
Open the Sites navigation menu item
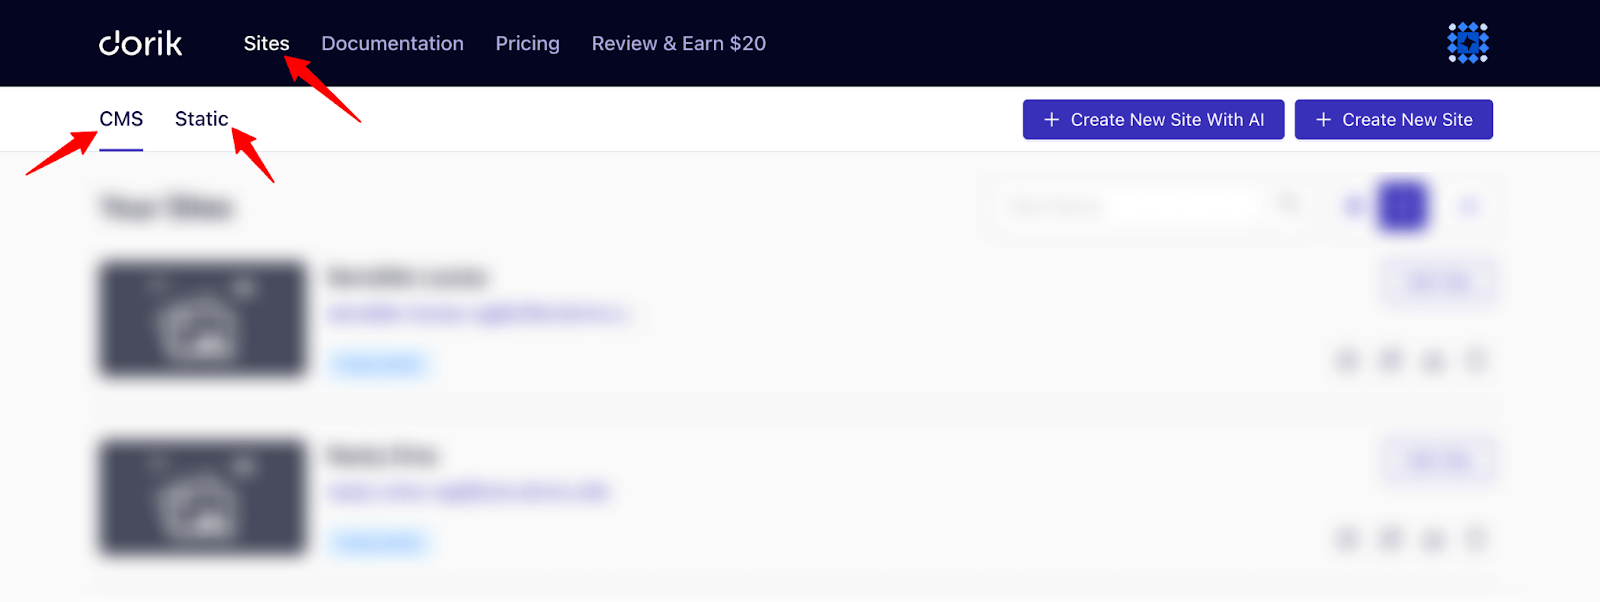(x=266, y=43)
